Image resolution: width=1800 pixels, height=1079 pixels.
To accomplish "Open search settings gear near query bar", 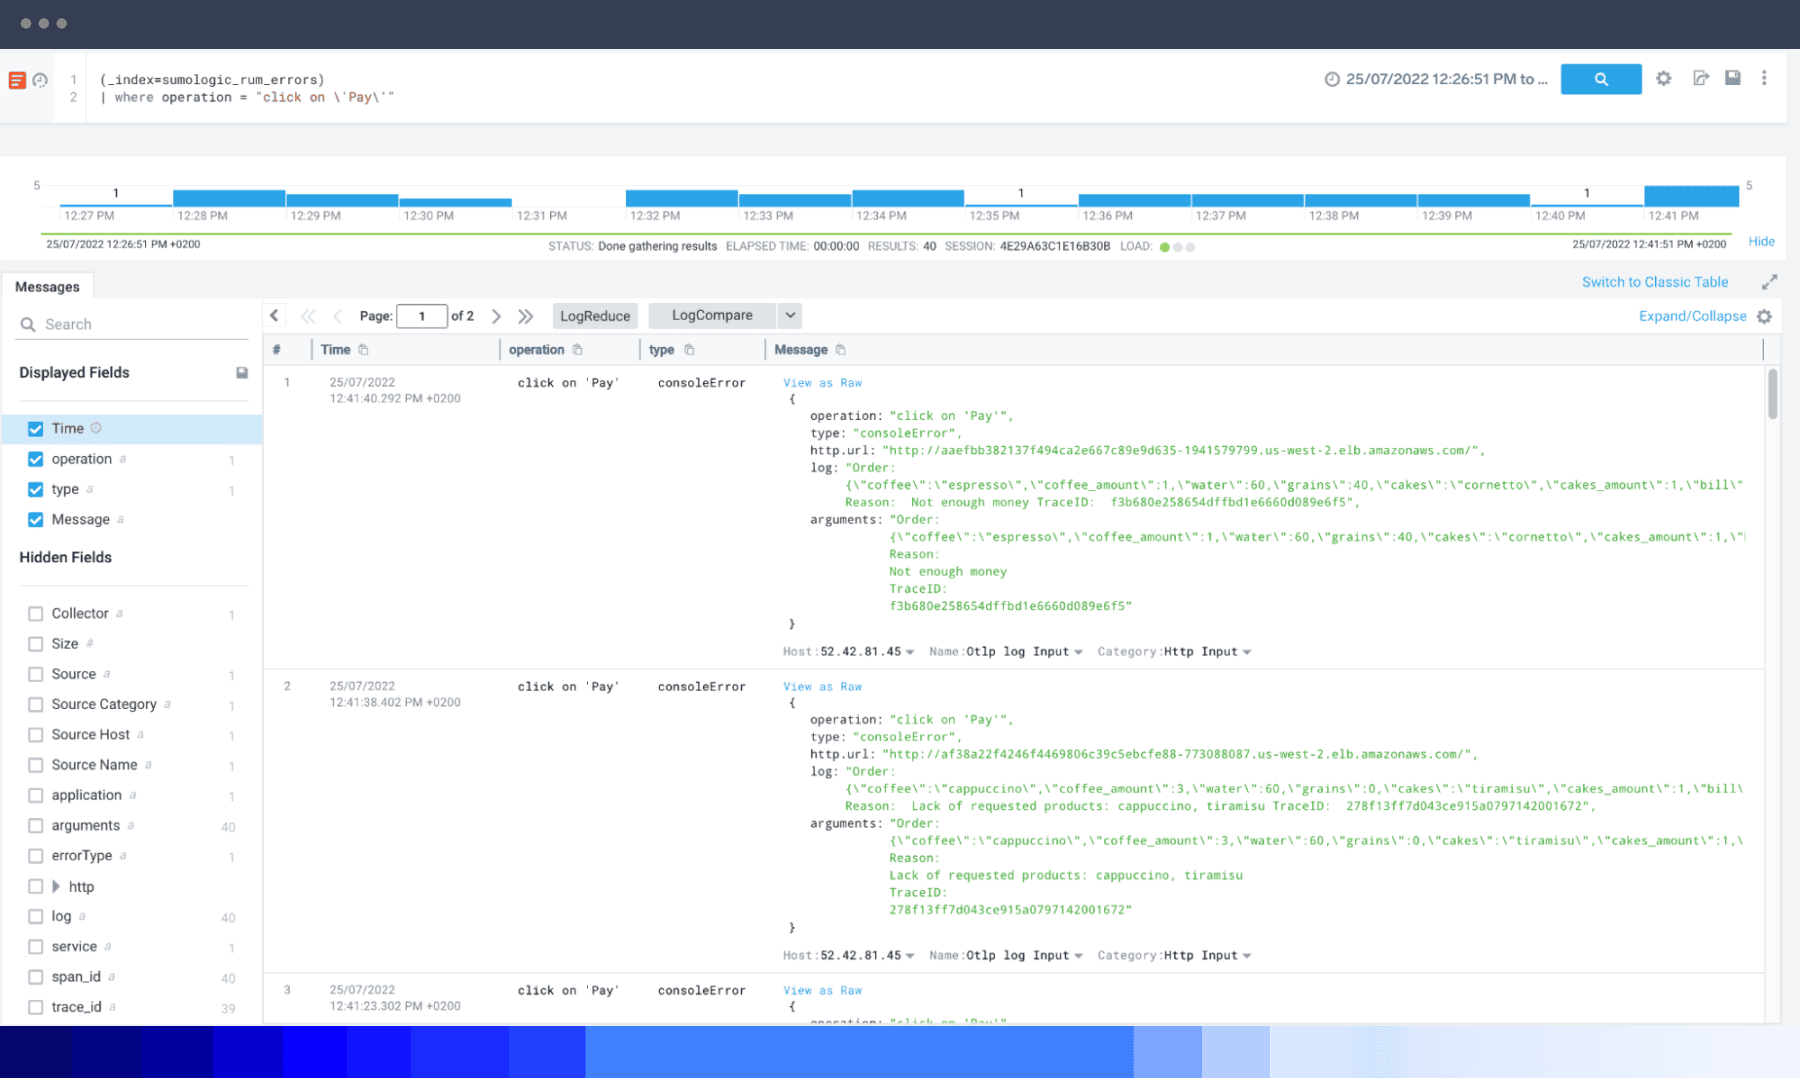I will pos(1664,78).
